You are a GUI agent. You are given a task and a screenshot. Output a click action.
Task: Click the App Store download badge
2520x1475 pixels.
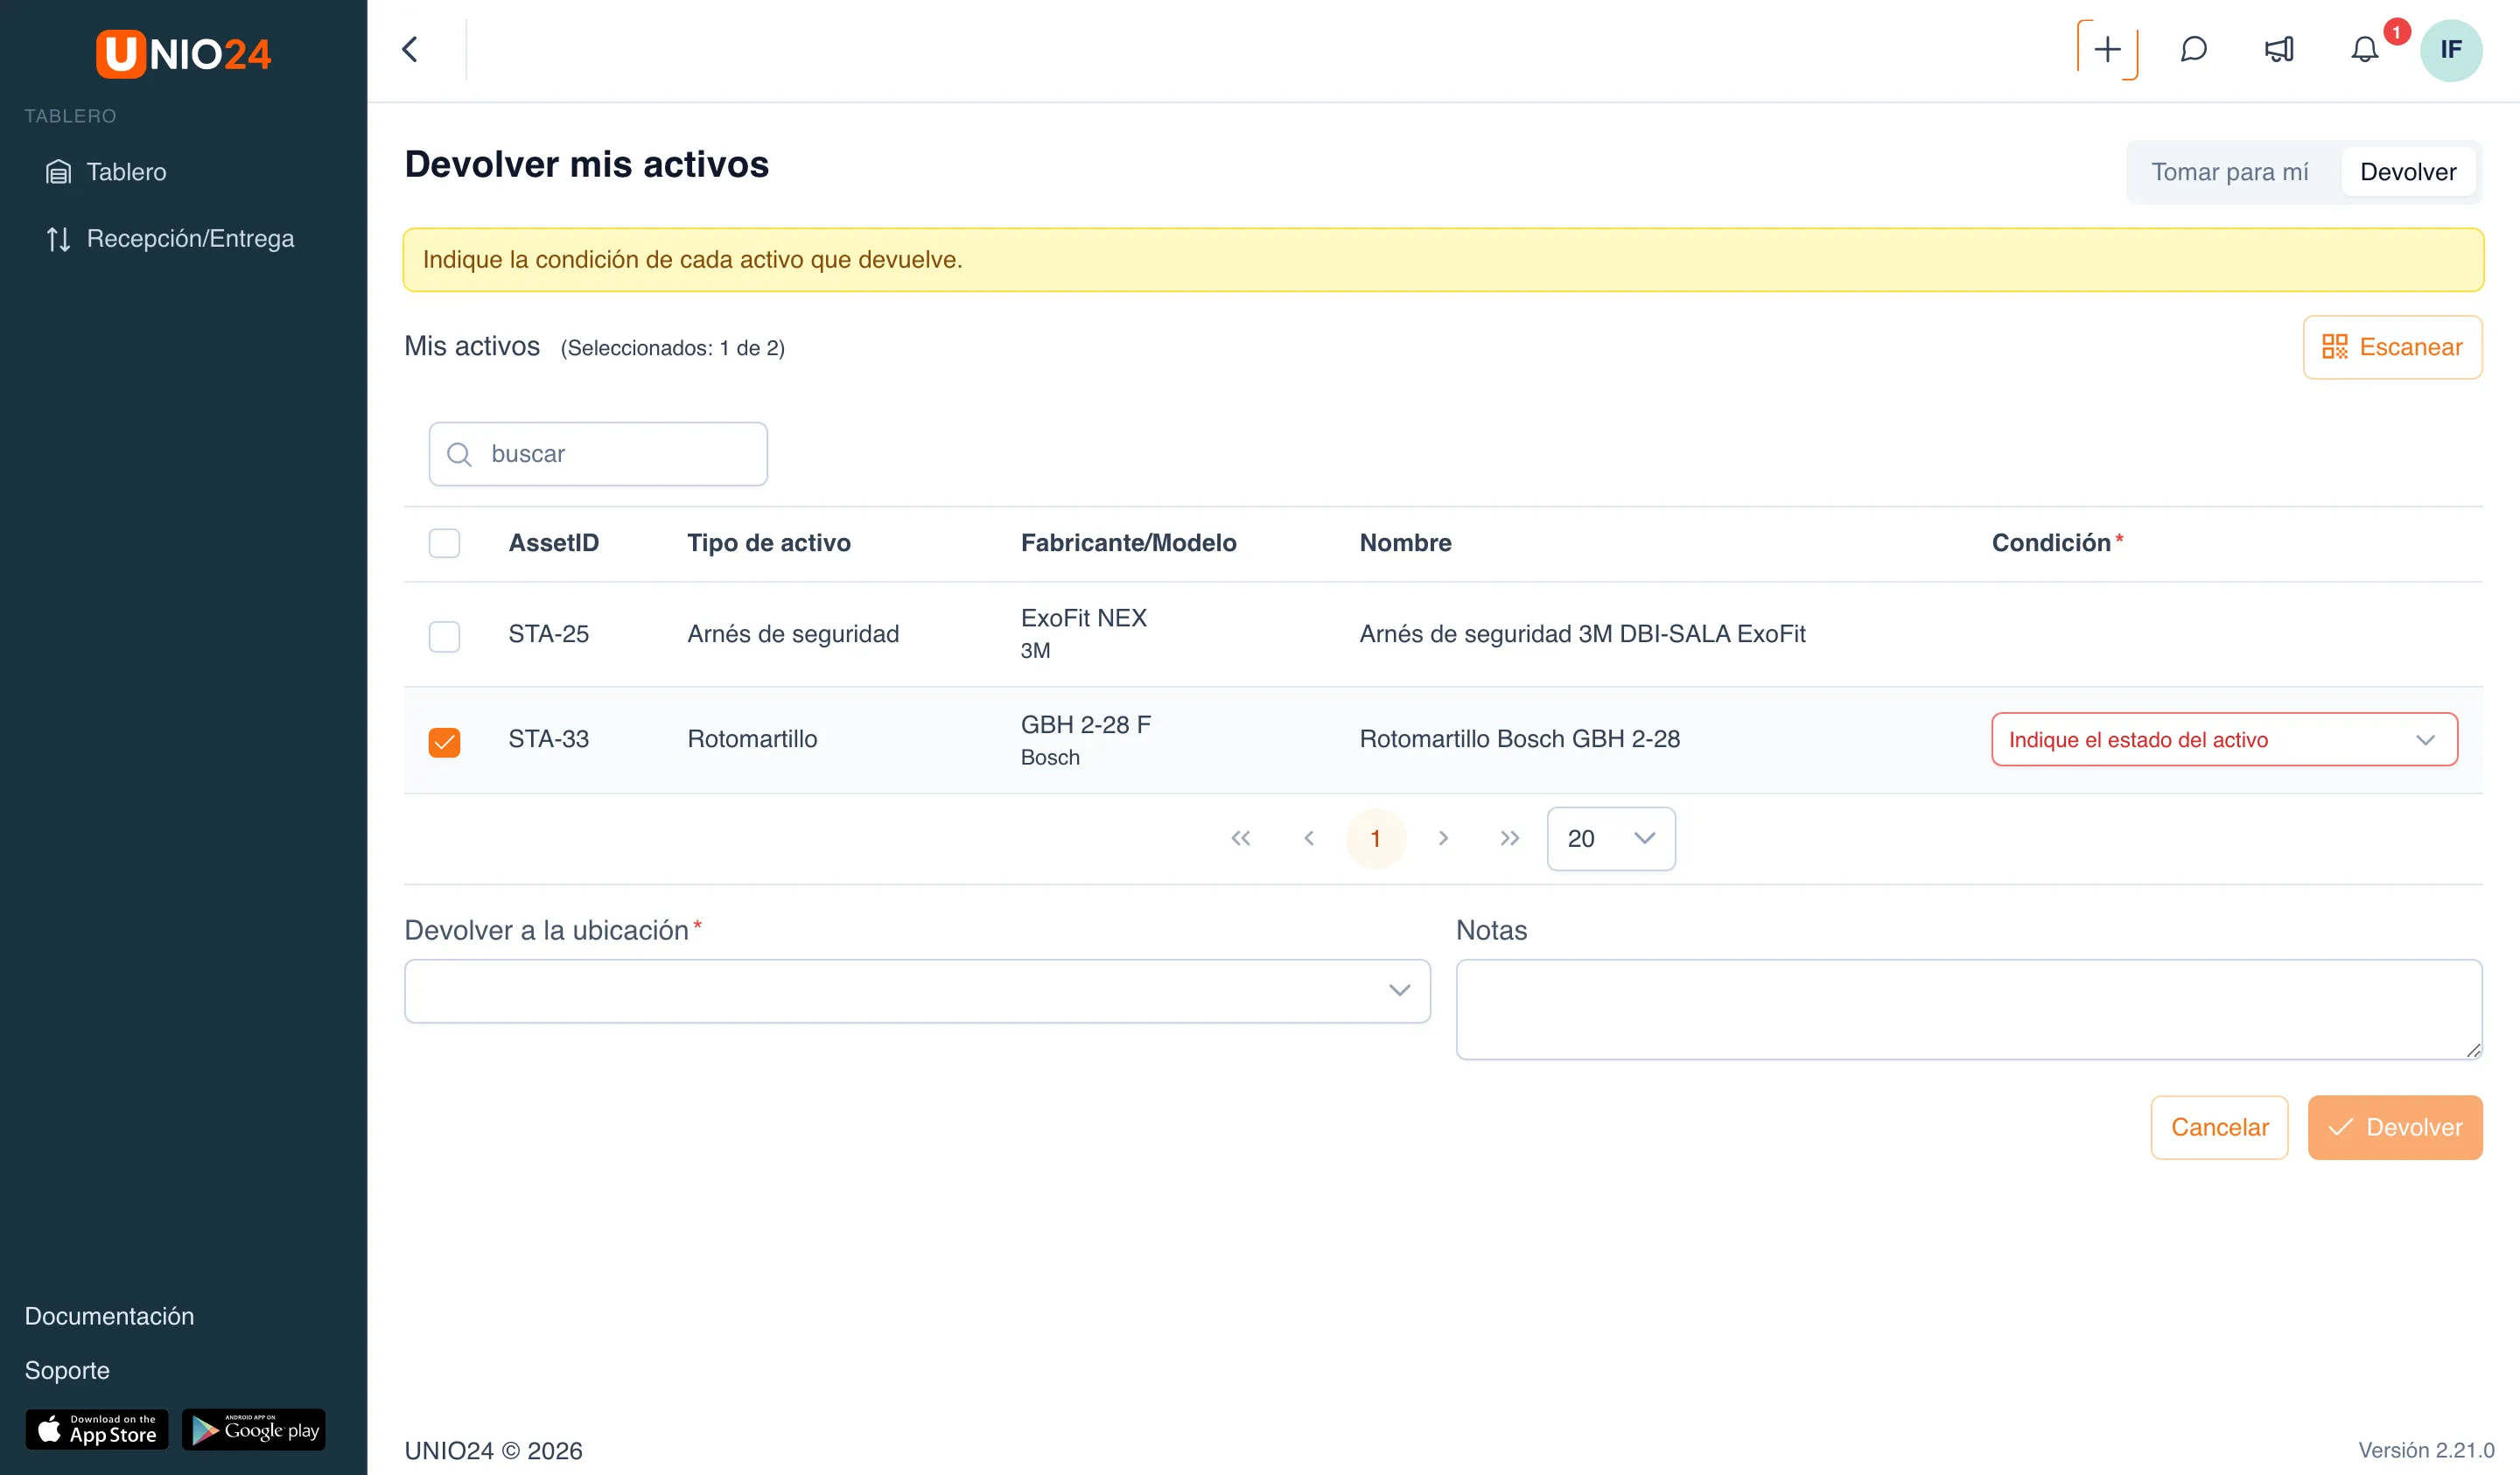coord(97,1429)
